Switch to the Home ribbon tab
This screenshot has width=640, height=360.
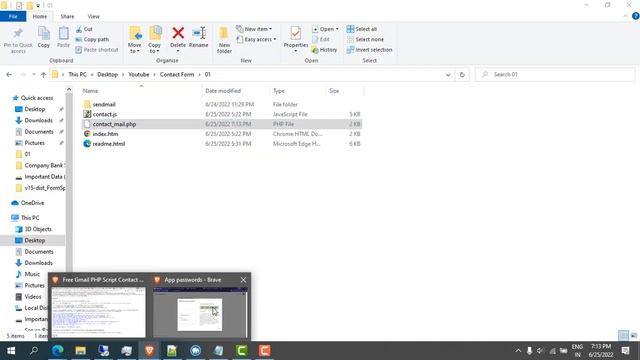(40, 16)
